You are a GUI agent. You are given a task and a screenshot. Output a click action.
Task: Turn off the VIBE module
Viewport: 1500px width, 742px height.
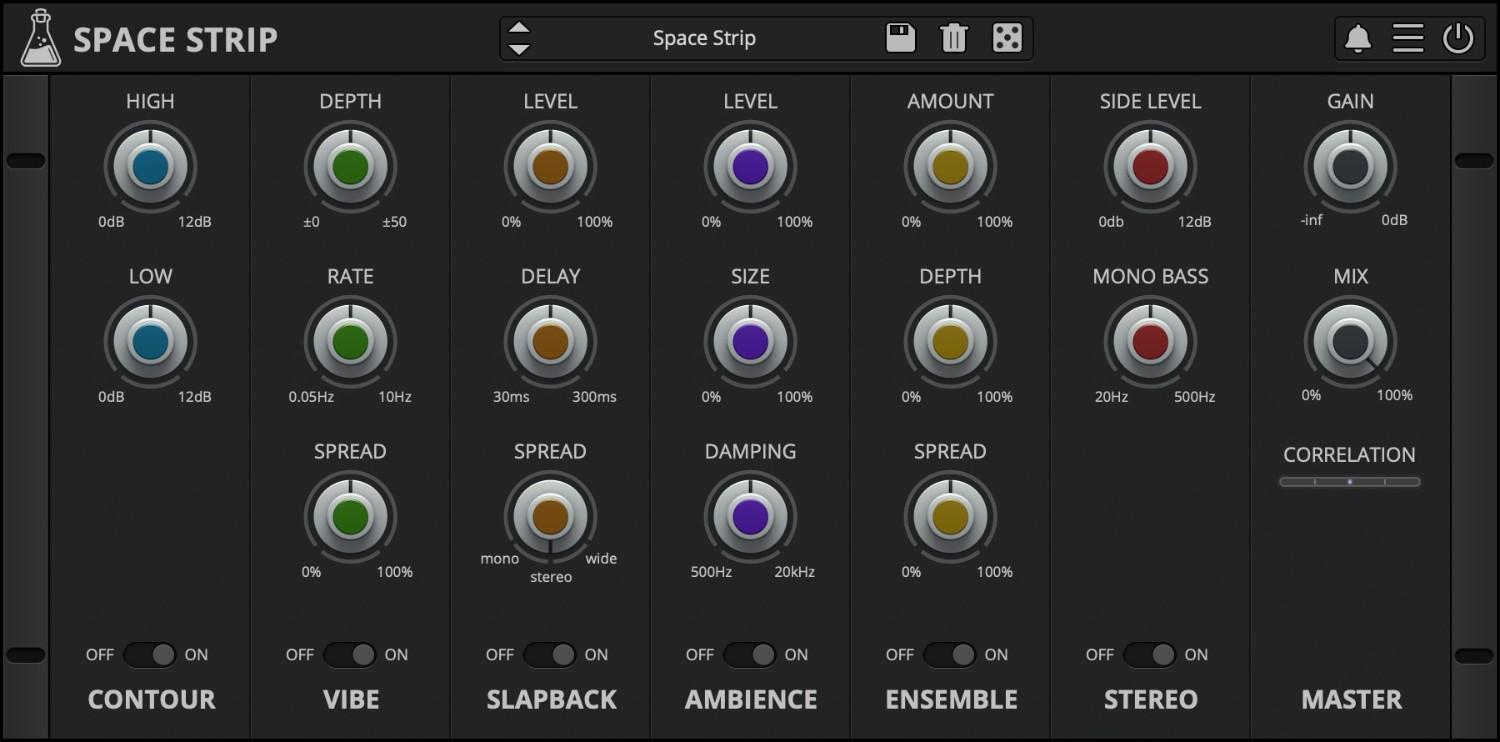pyautogui.click(x=350, y=654)
